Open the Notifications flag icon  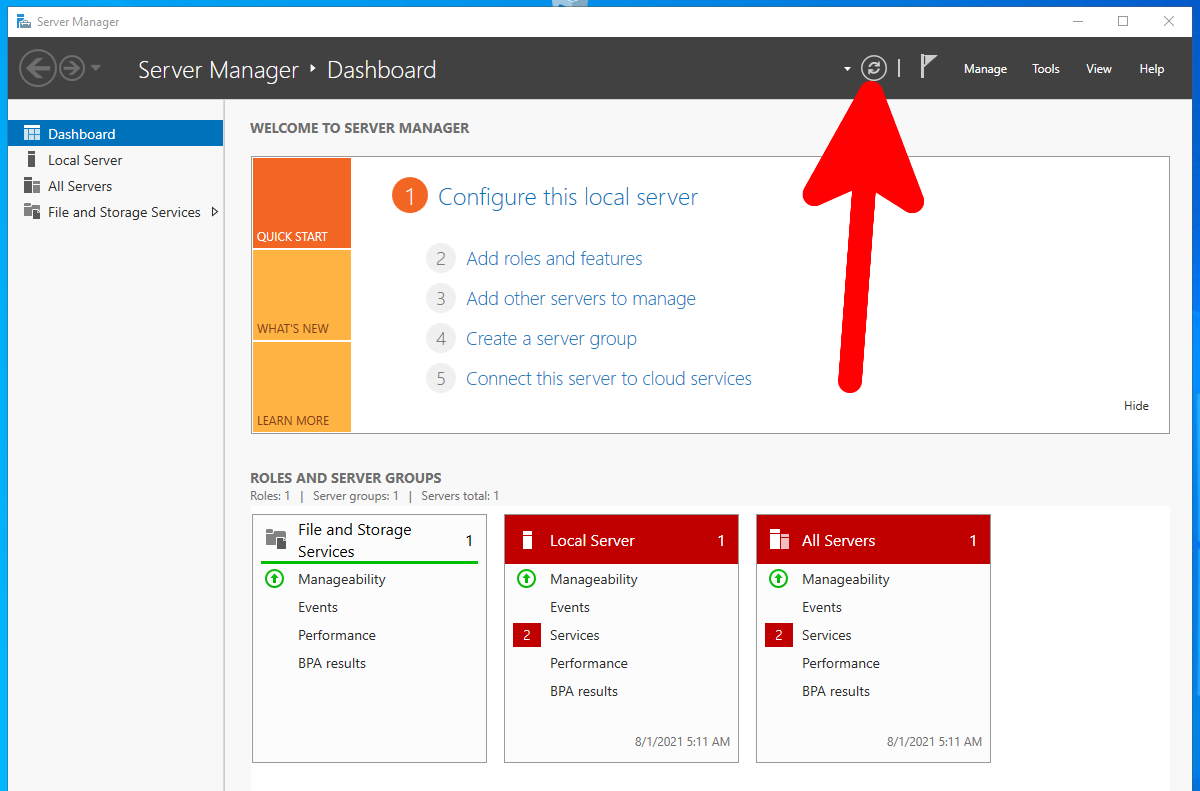(x=928, y=67)
